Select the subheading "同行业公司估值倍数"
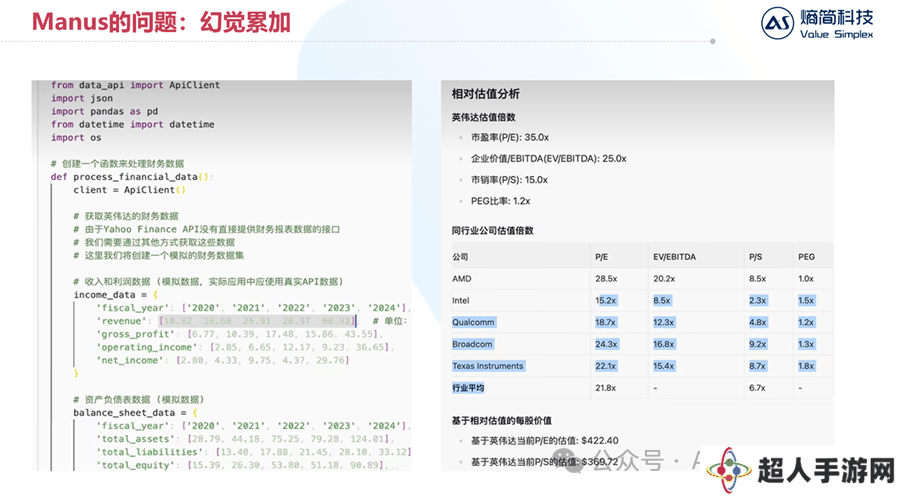Viewport: 900px width, 496px height. point(492,230)
